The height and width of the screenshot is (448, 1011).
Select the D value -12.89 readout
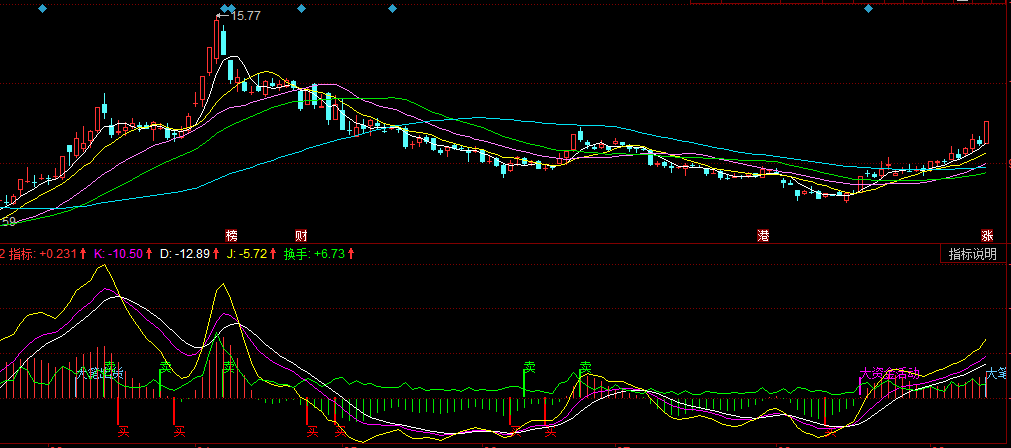[185, 254]
